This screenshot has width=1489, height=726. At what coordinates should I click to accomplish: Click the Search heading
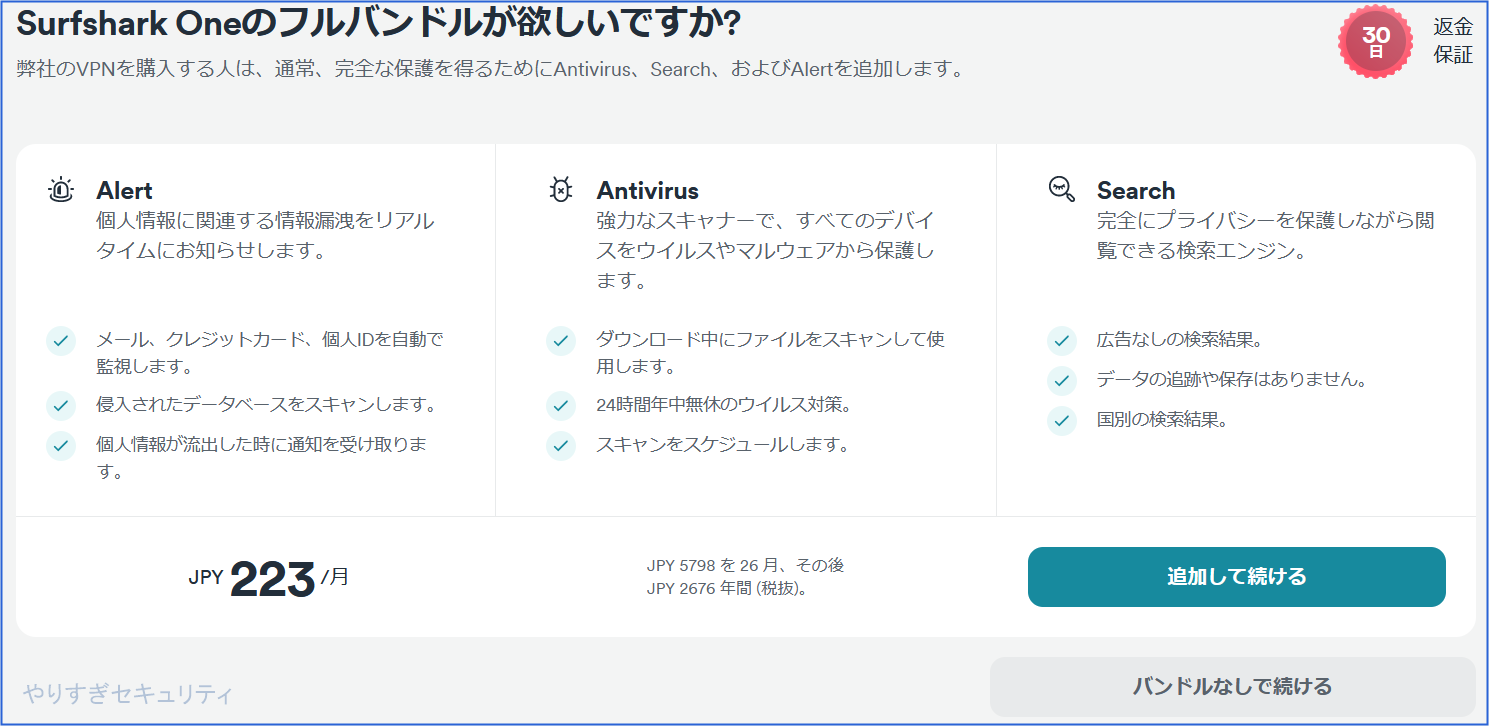coord(1136,190)
